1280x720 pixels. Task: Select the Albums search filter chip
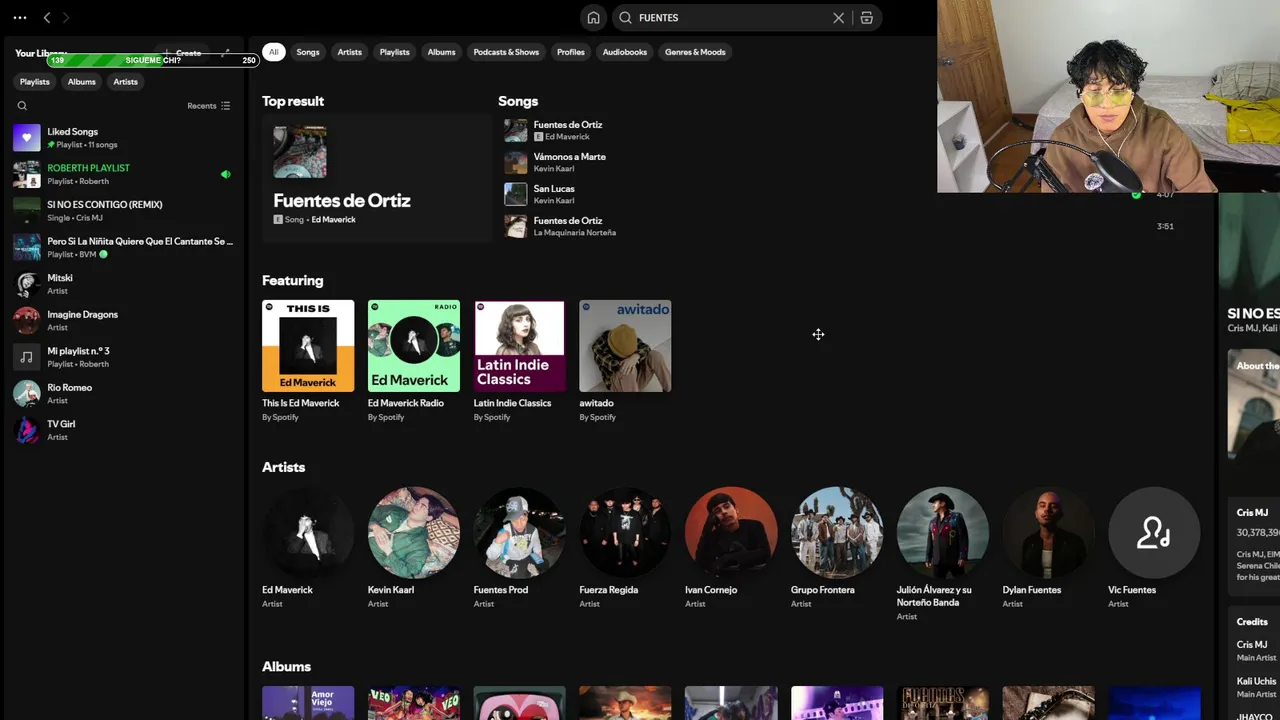click(441, 52)
